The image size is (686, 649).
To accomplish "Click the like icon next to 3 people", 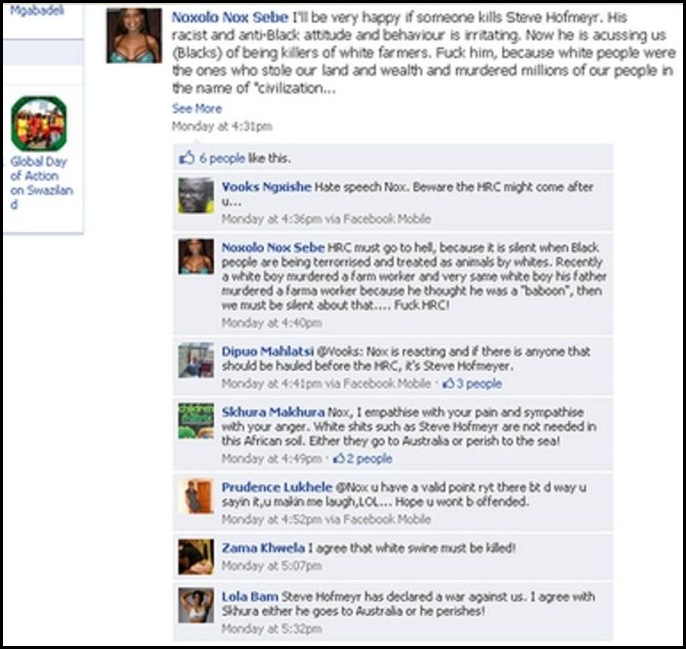I will [448, 384].
